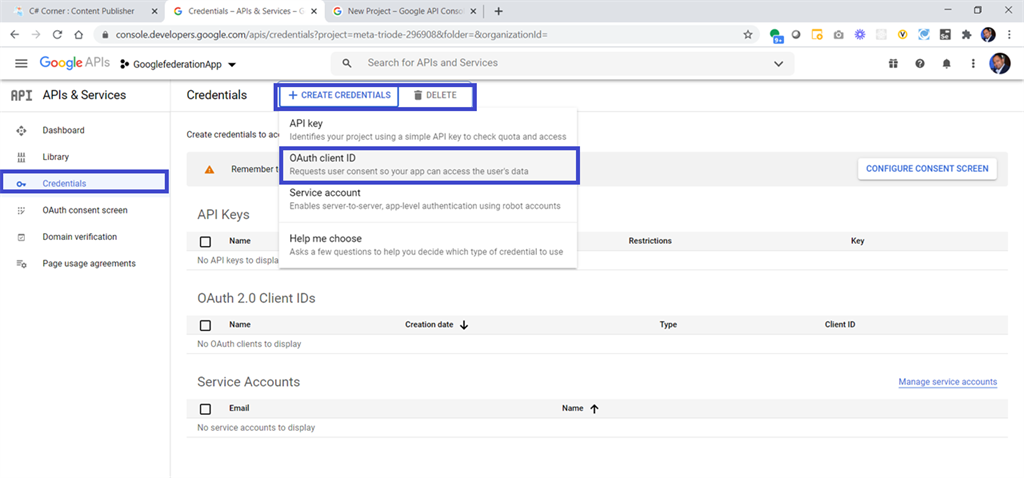Click the Search for APIs and Services field
The height and width of the screenshot is (478, 1024).
click(562, 63)
